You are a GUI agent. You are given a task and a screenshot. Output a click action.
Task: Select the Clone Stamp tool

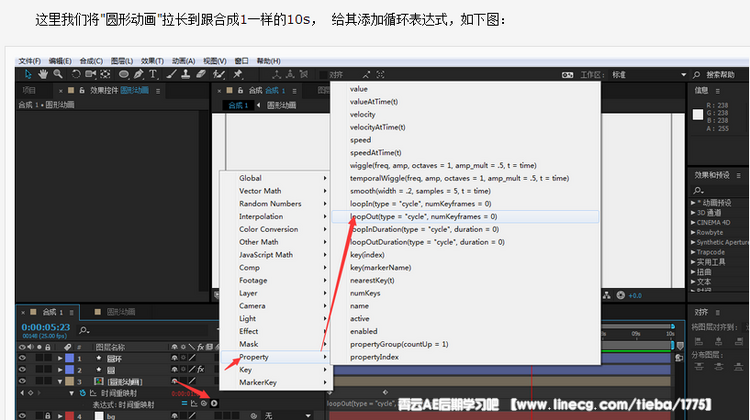[186, 74]
